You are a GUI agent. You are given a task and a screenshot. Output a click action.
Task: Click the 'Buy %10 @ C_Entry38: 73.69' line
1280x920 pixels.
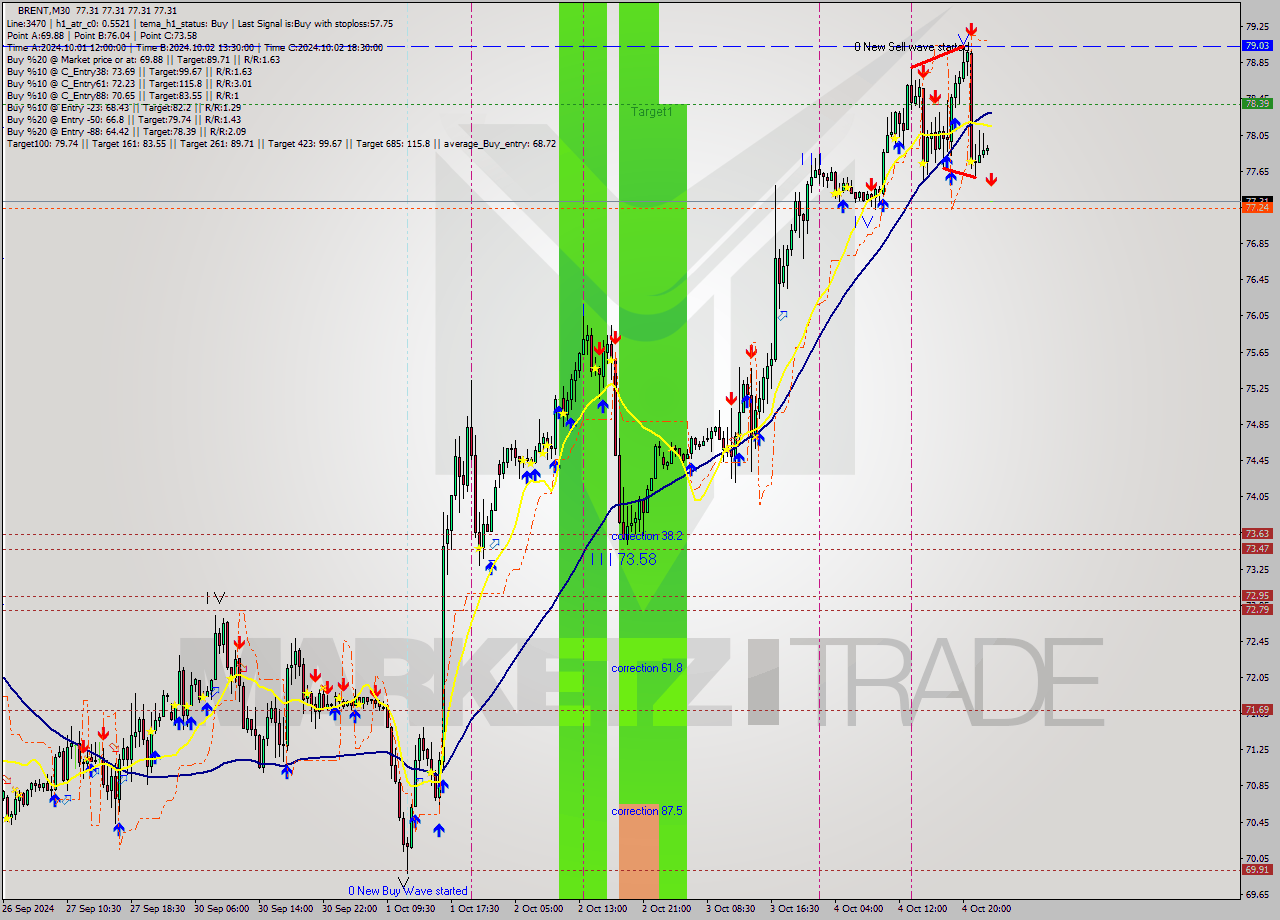[129, 71]
